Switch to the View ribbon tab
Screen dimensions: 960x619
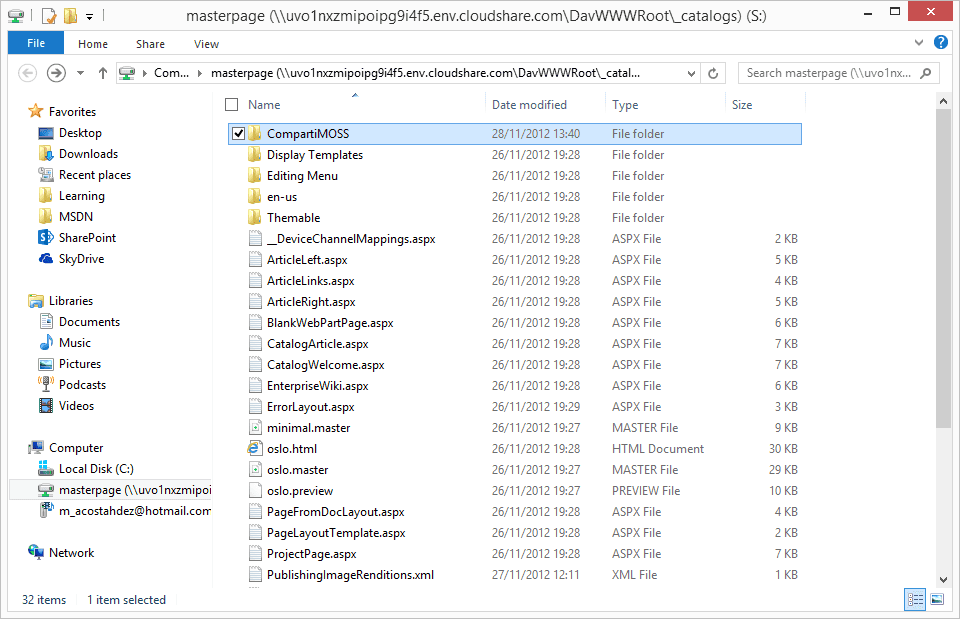click(206, 44)
